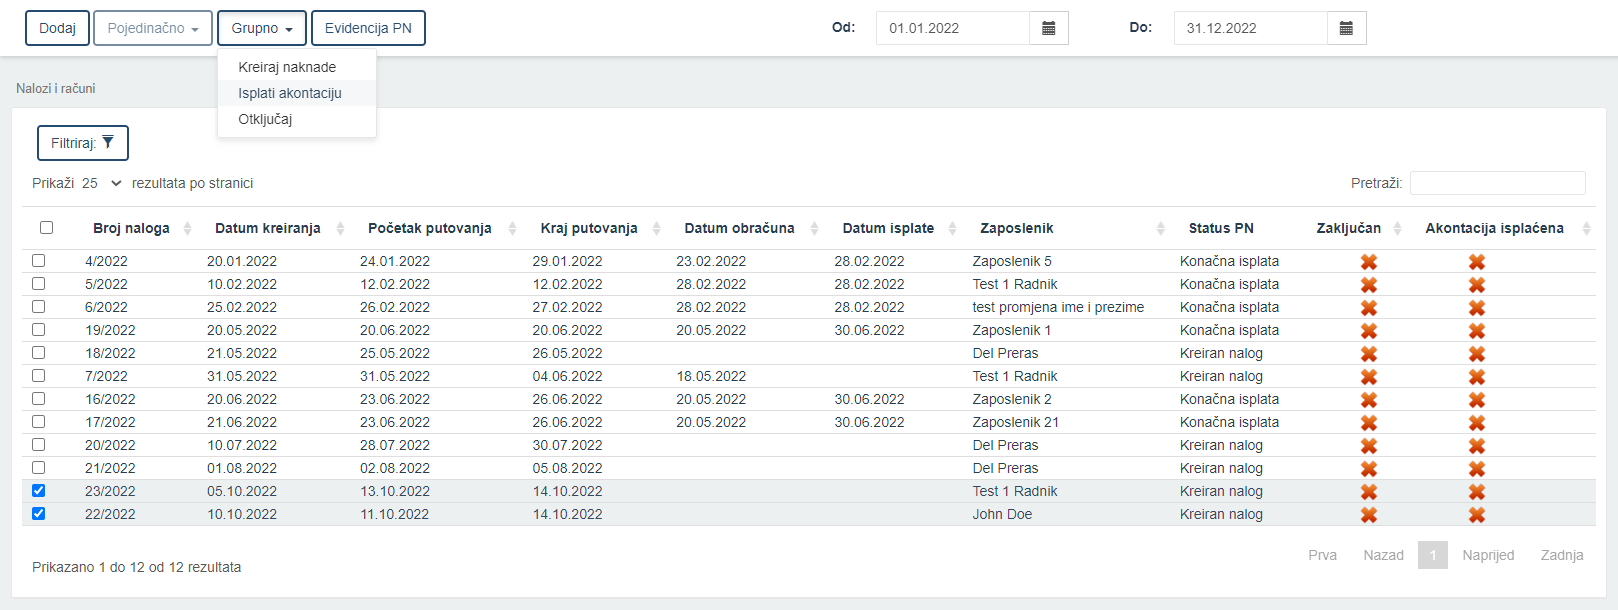Click Zaposlenik 21 cell
The image size is (1618, 610).
point(1015,422)
